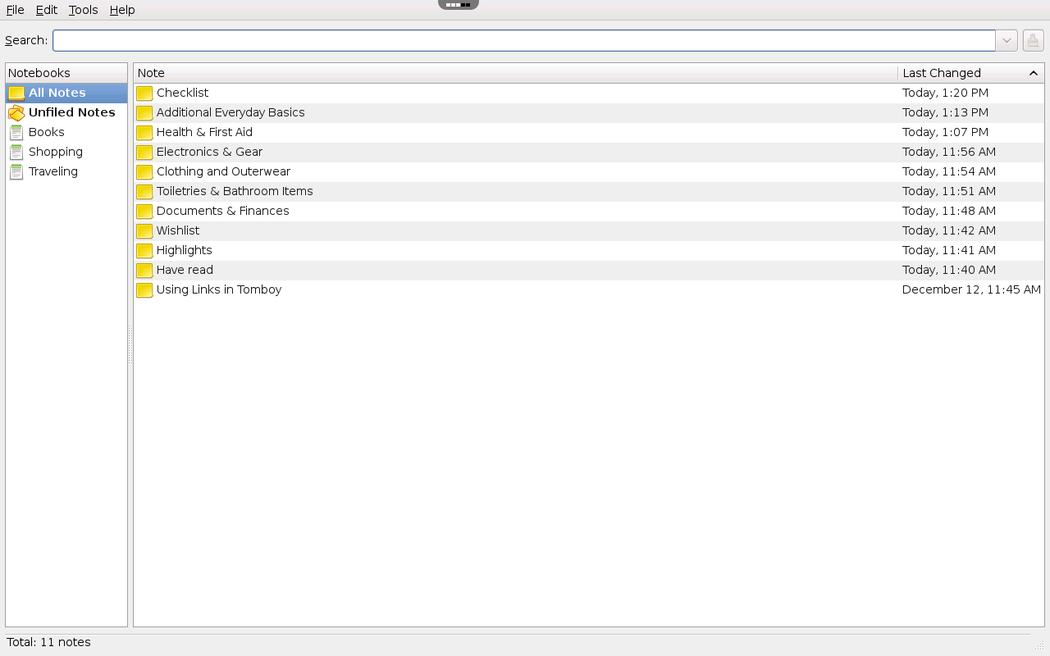Click the Books notebook icon

coord(16,132)
